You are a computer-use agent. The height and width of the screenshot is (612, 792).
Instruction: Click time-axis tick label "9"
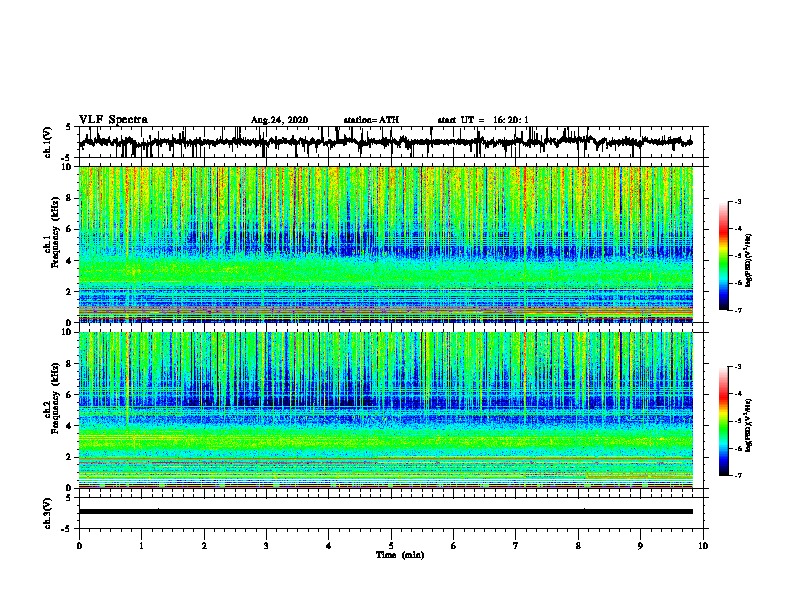click(x=640, y=546)
